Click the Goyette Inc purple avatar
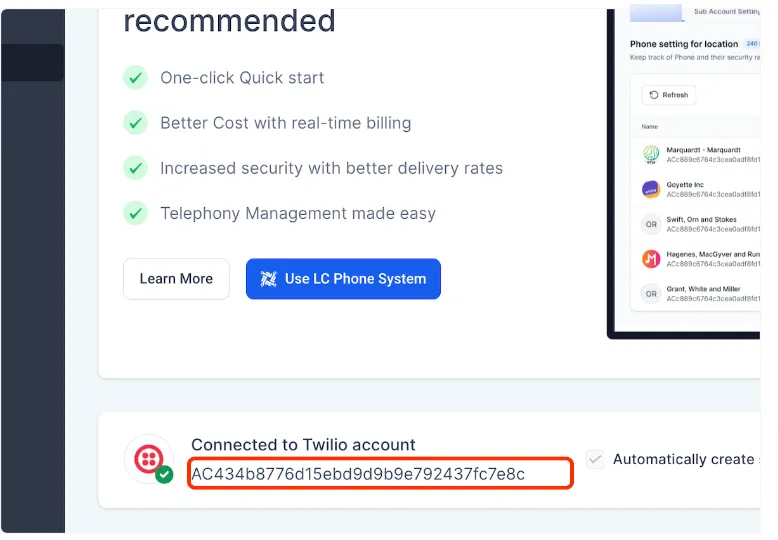The width and height of the screenshot is (778, 540). point(651,189)
